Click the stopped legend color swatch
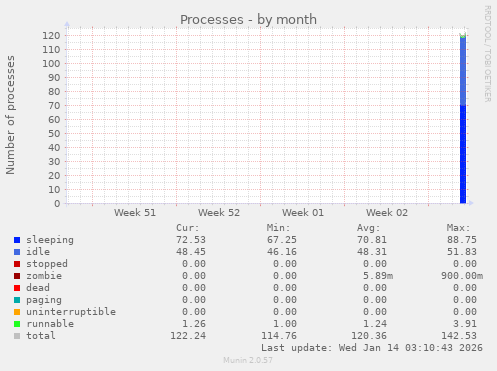This screenshot has height=371, width=497. (x=17, y=264)
